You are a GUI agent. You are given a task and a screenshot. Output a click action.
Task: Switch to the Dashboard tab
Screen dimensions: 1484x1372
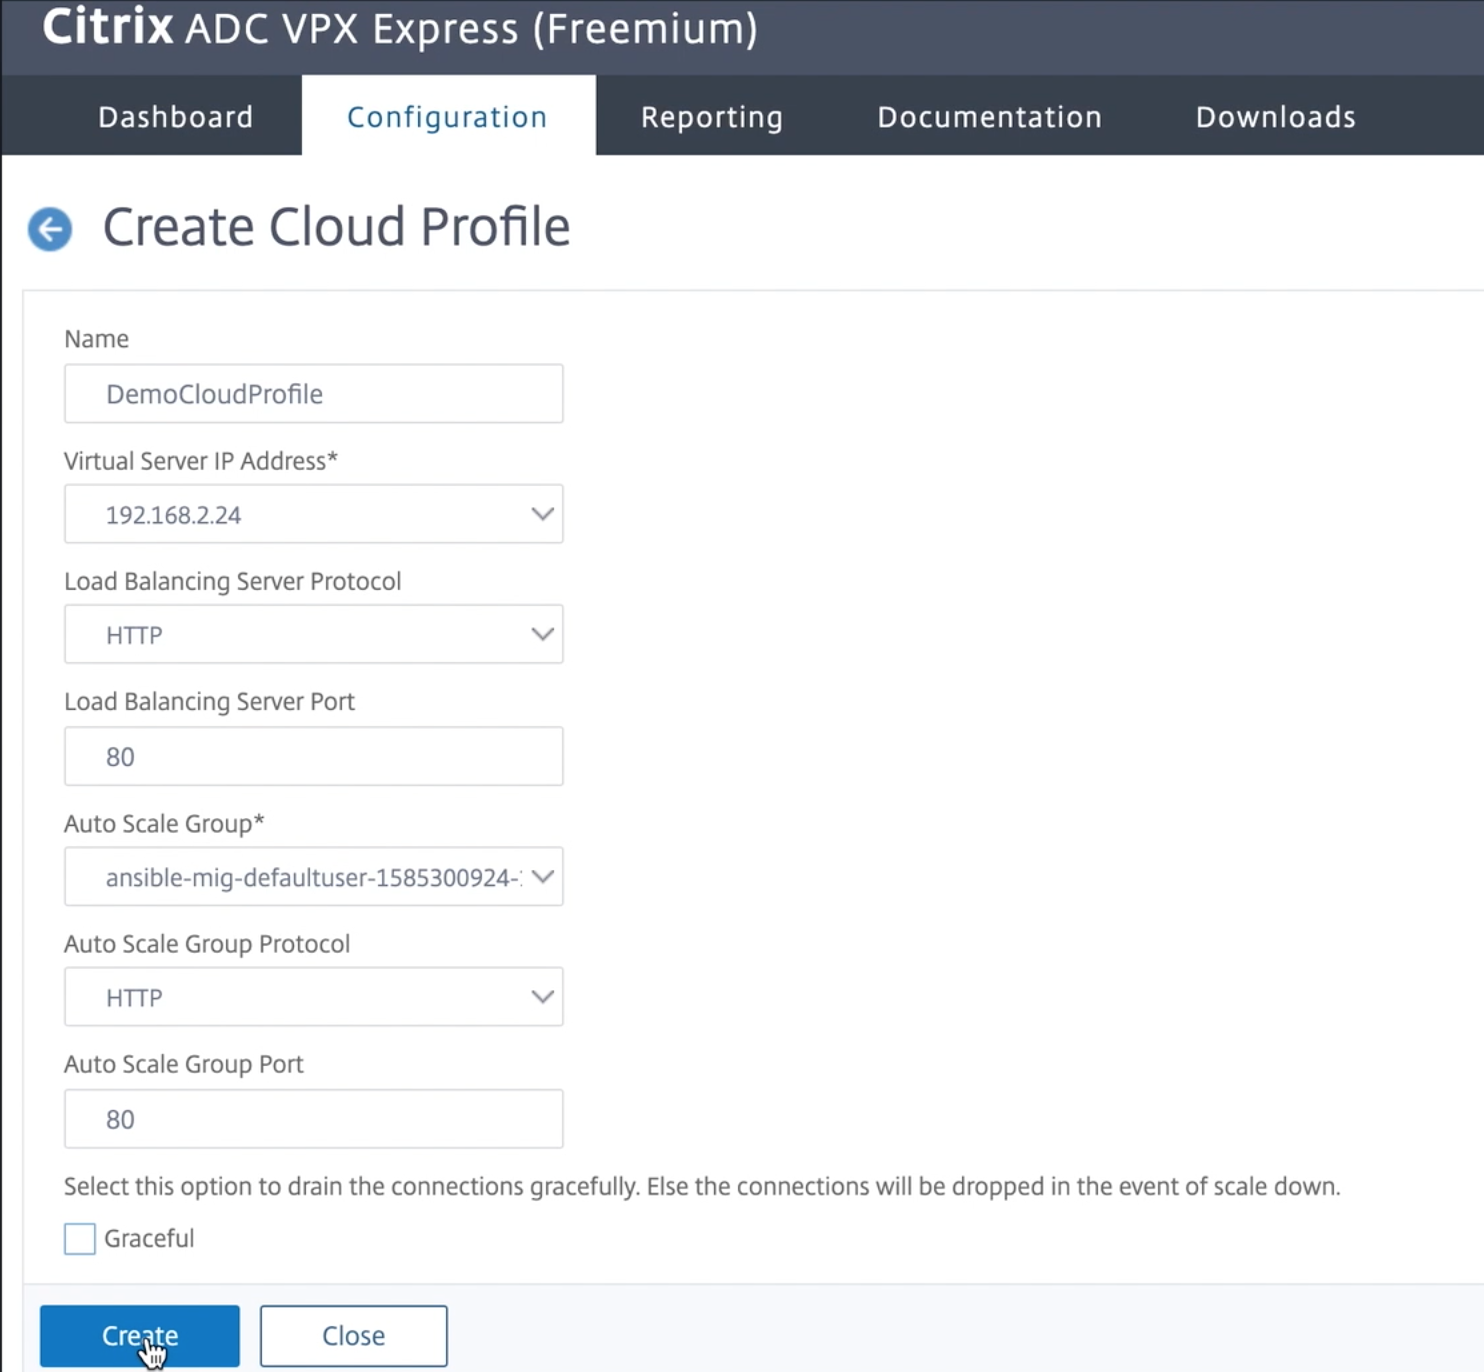[176, 117]
